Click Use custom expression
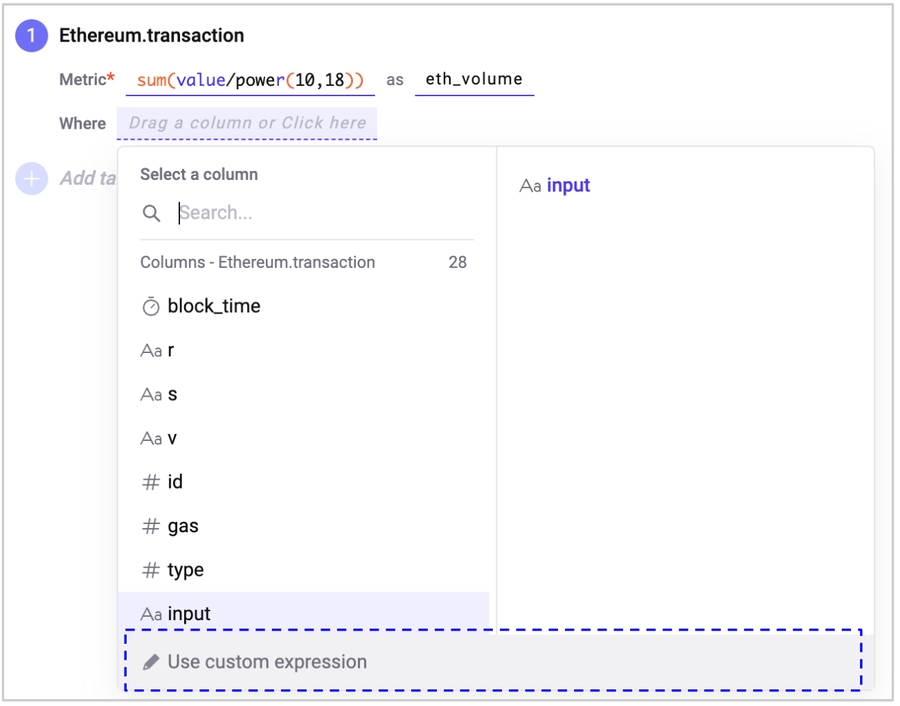Viewport: 900px width, 706px height. click(267, 662)
